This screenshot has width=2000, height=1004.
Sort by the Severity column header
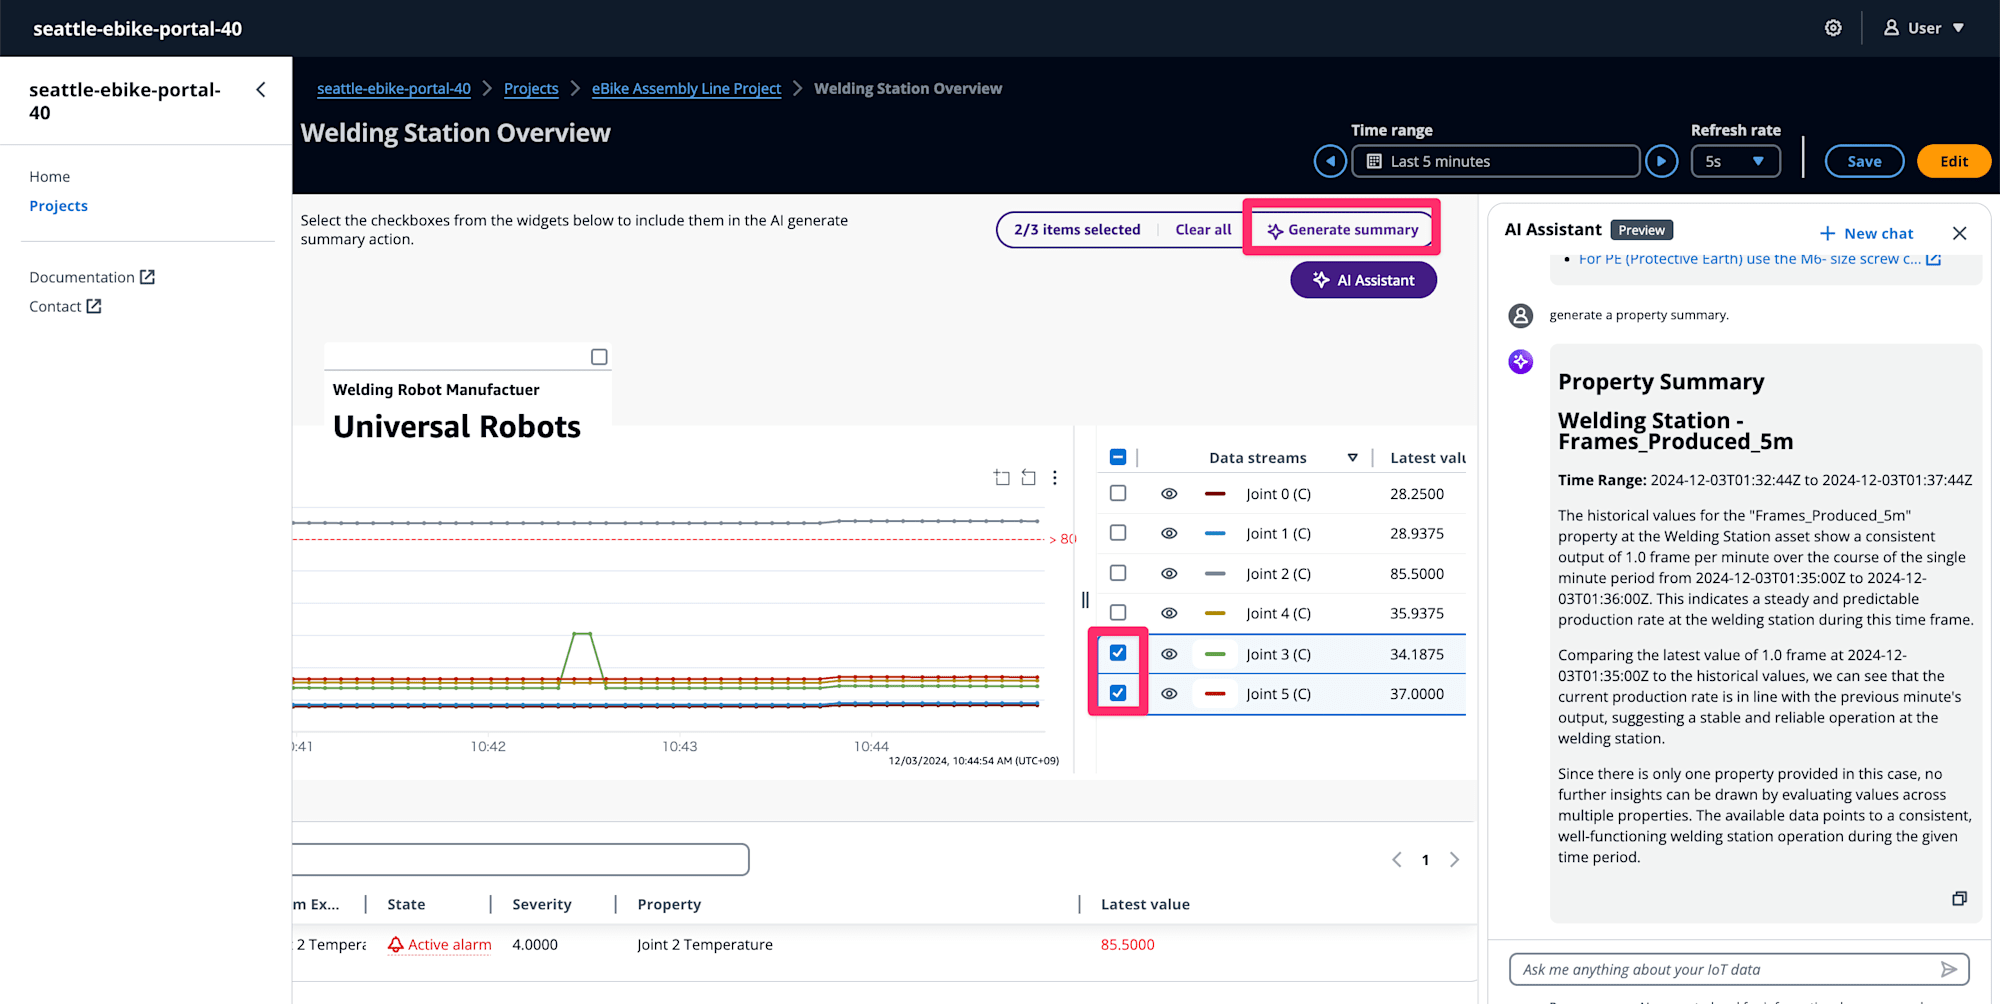(x=542, y=904)
